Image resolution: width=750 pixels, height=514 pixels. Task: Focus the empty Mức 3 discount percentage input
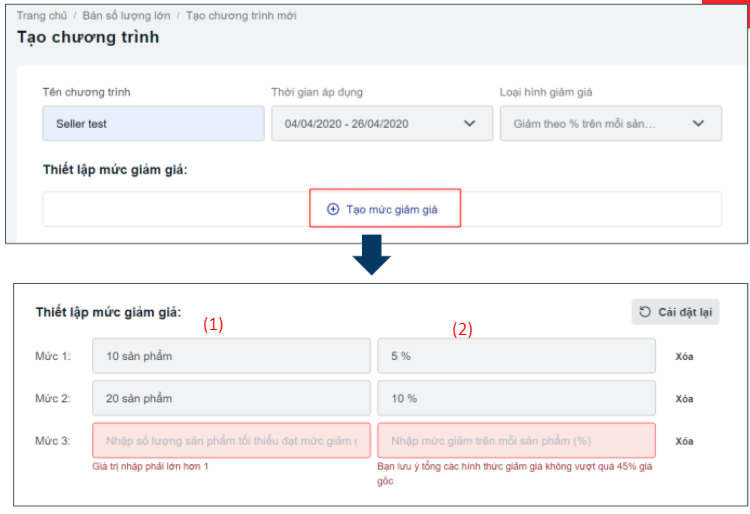pyautogui.click(x=516, y=441)
